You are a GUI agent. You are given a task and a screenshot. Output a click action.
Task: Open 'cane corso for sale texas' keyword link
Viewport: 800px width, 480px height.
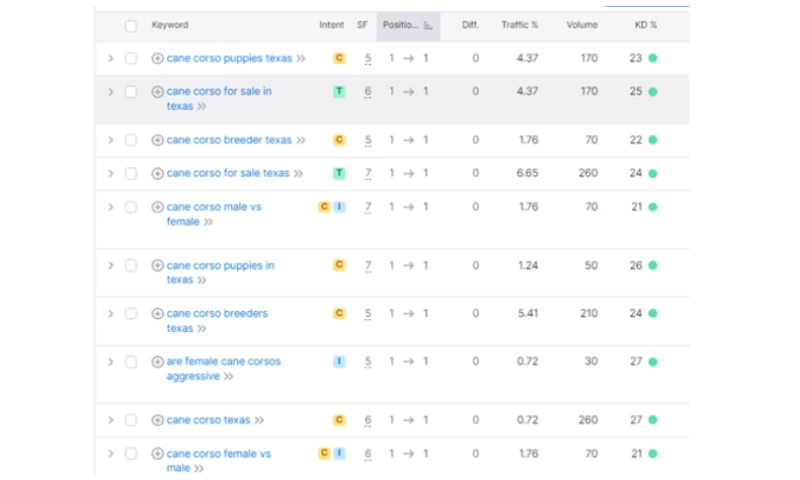coord(228,174)
